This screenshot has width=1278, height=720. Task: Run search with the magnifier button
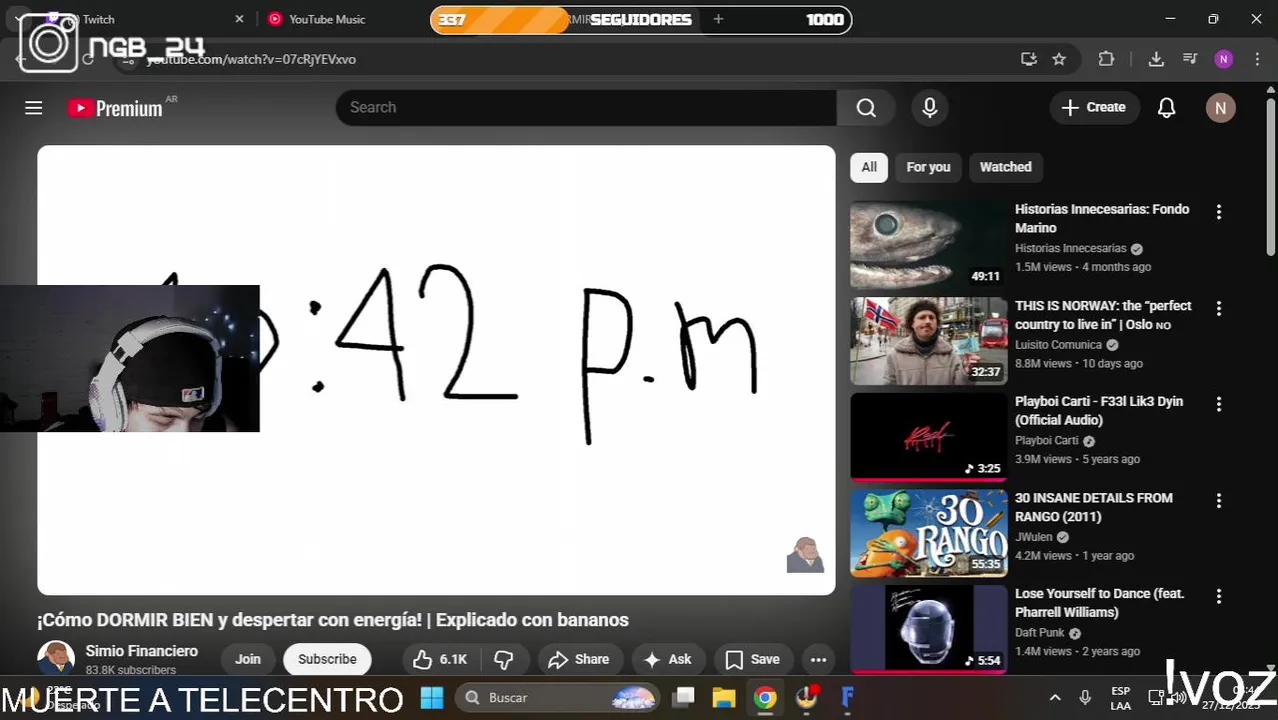[866, 107]
